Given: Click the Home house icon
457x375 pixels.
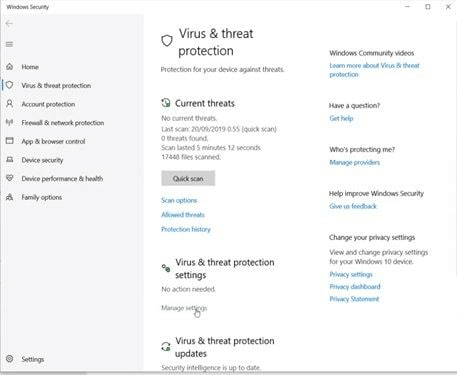Looking at the screenshot, I should pos(10,67).
